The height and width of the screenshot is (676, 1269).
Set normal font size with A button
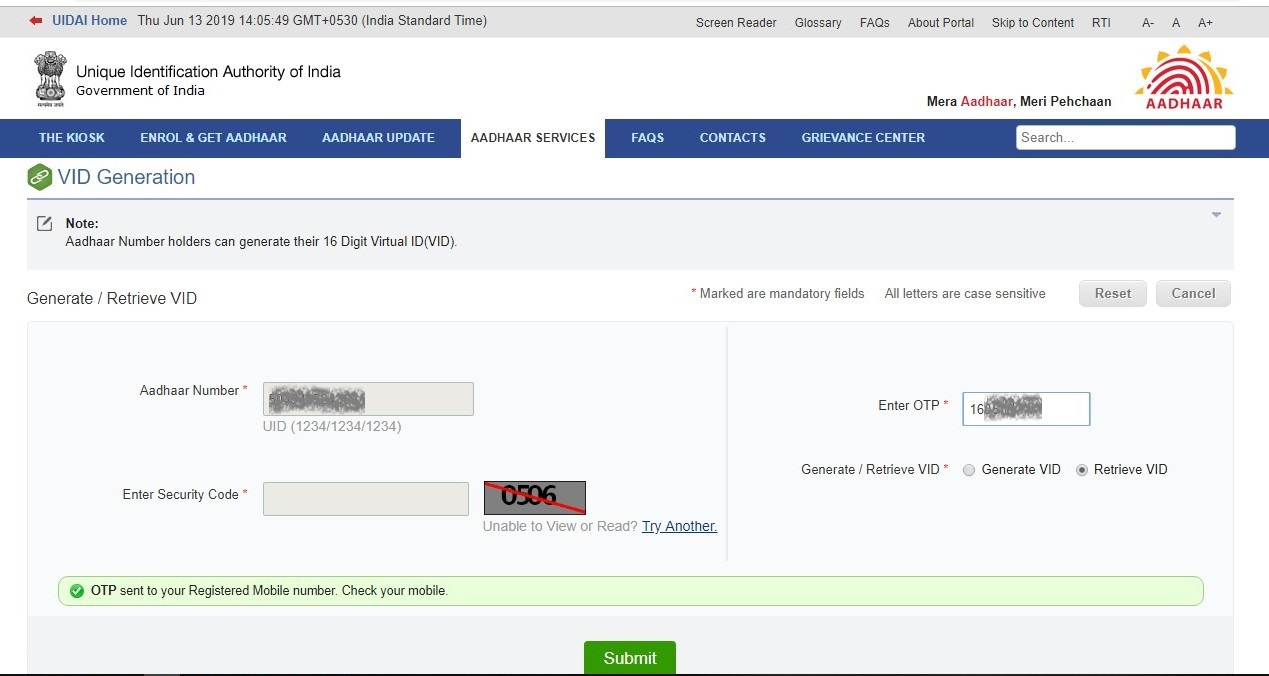(x=1176, y=23)
